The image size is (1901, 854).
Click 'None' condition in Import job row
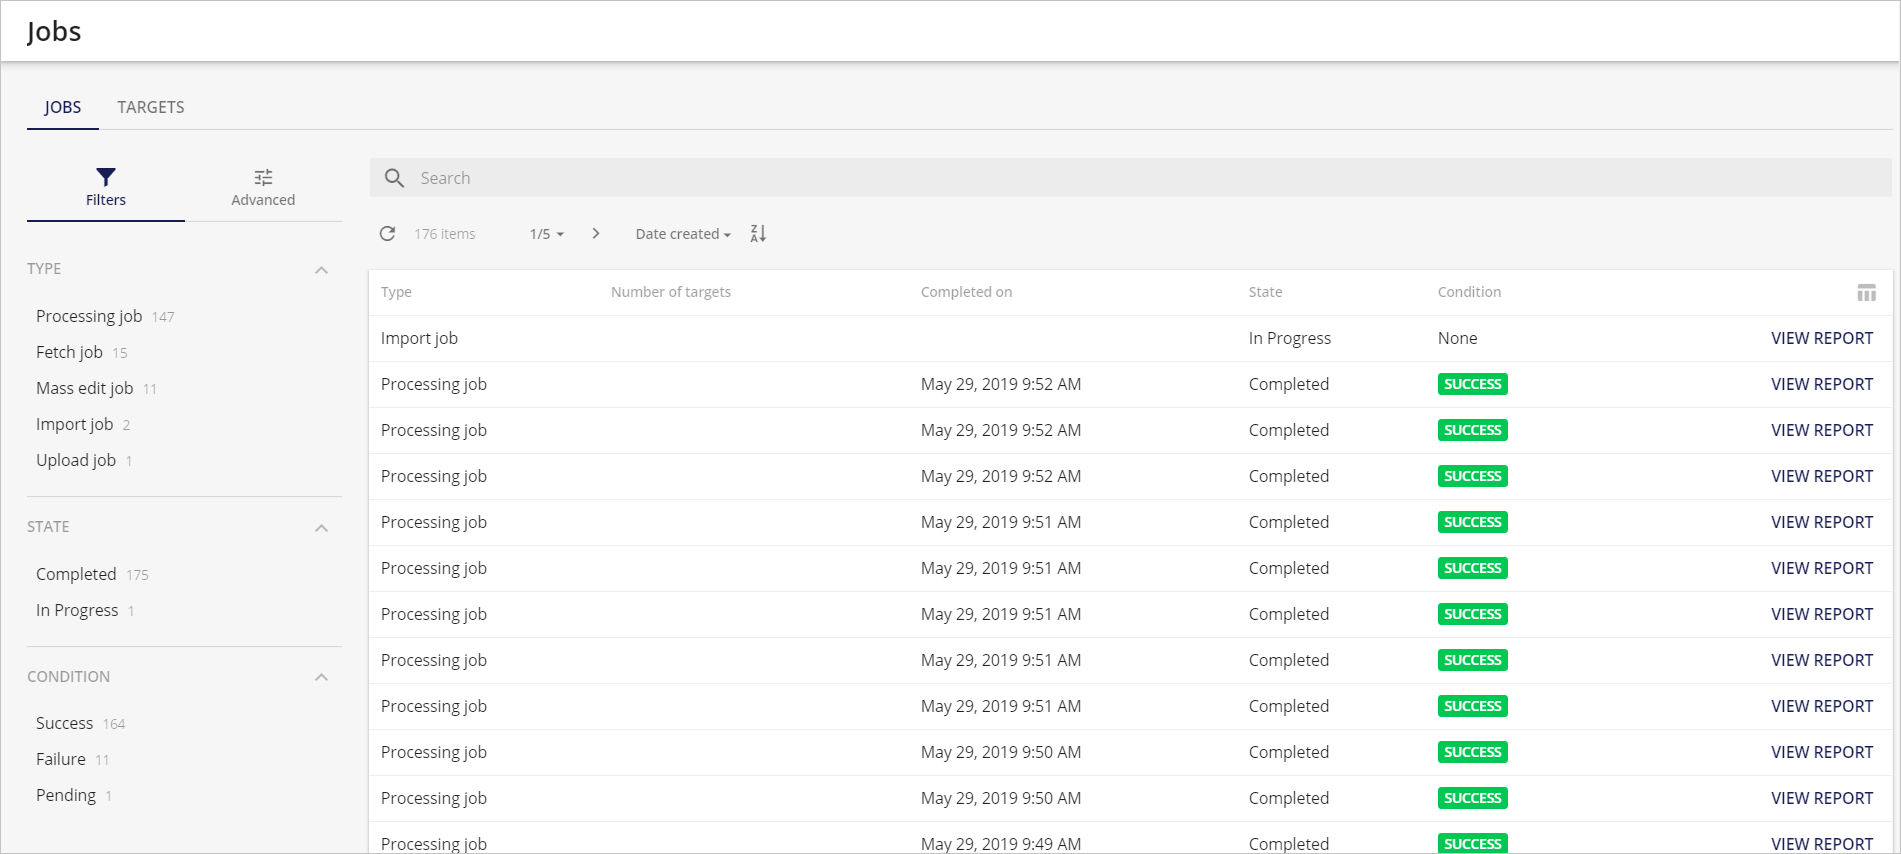click(x=1457, y=338)
